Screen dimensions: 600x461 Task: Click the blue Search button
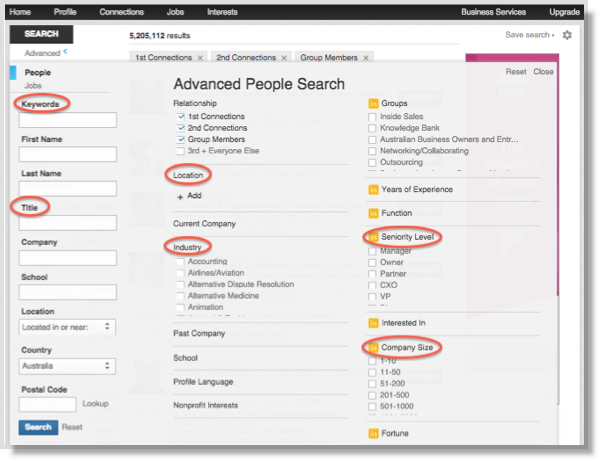(38, 427)
